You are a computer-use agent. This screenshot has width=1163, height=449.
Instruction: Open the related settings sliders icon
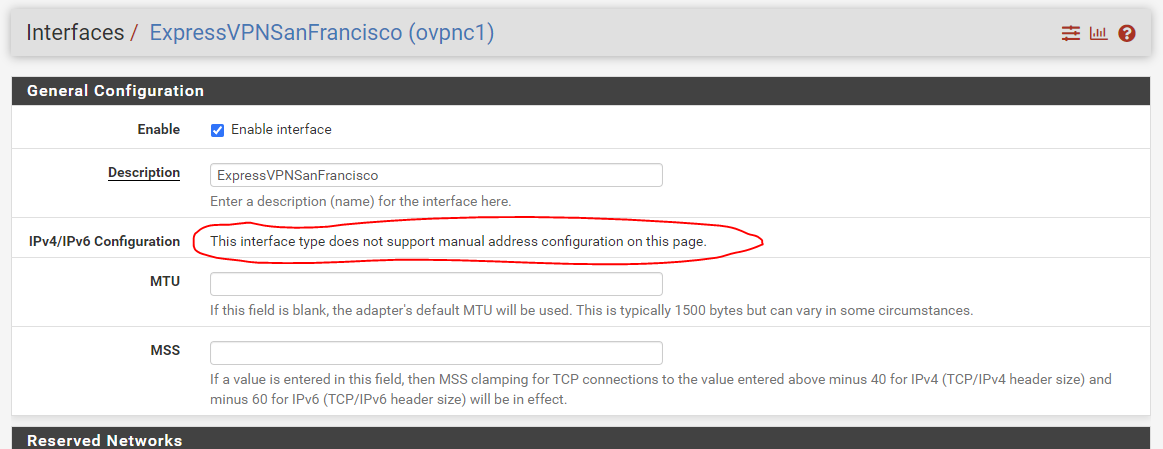1070,33
